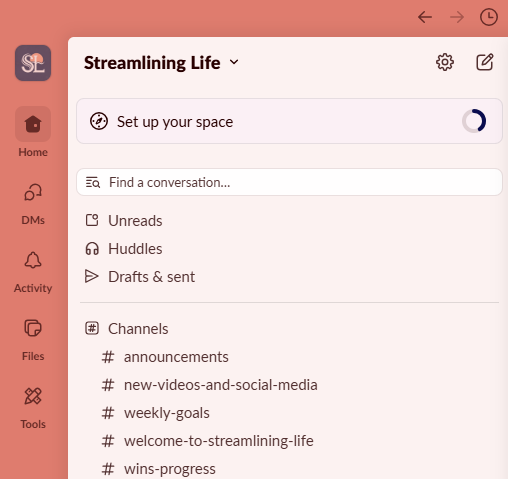
Task: Click the Find a conversation field
Action: 289,182
